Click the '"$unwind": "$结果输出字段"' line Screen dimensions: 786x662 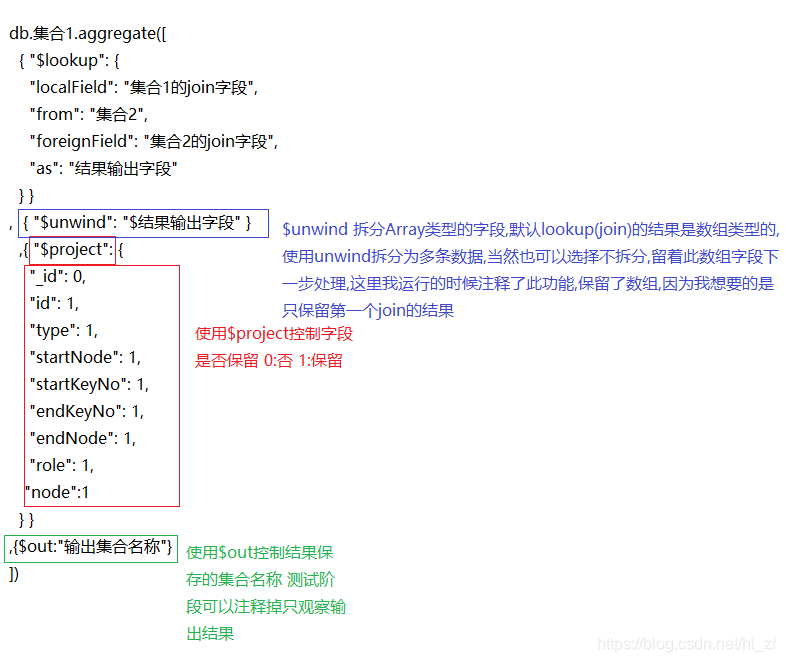pyautogui.click(x=137, y=223)
